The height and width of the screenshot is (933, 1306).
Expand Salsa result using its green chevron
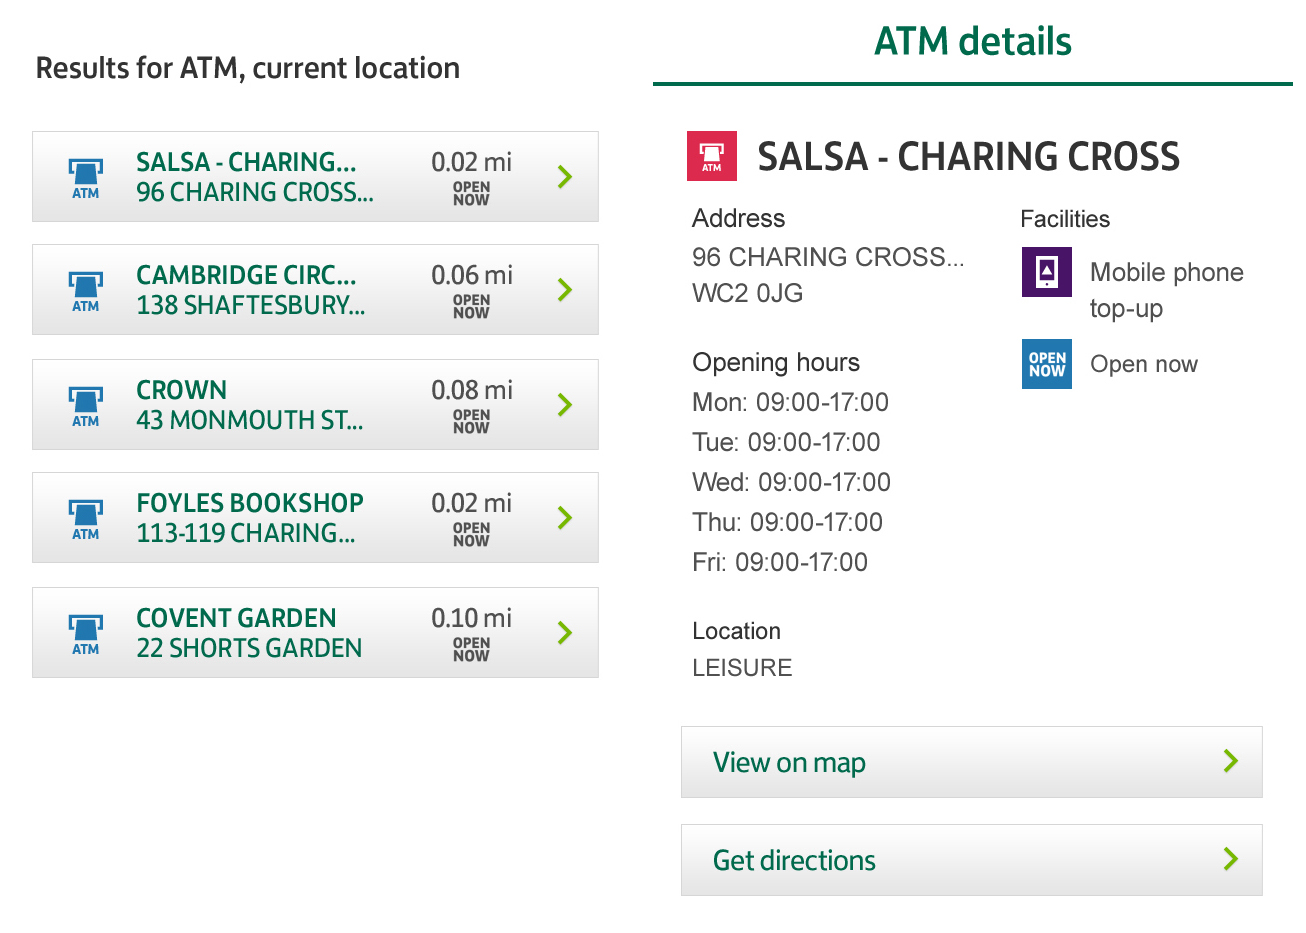click(x=565, y=177)
